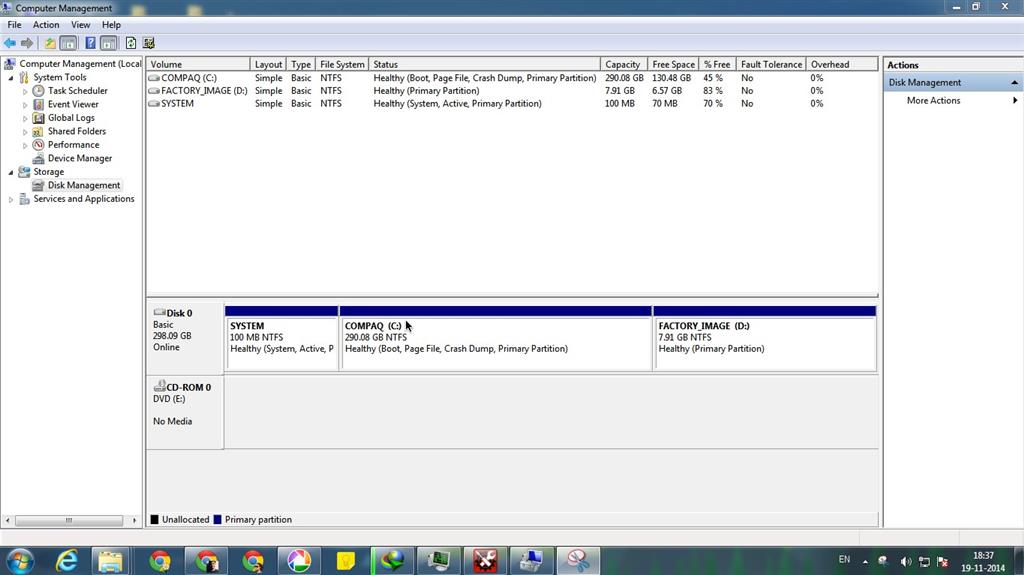Open Picasa from the taskbar

[298, 561]
